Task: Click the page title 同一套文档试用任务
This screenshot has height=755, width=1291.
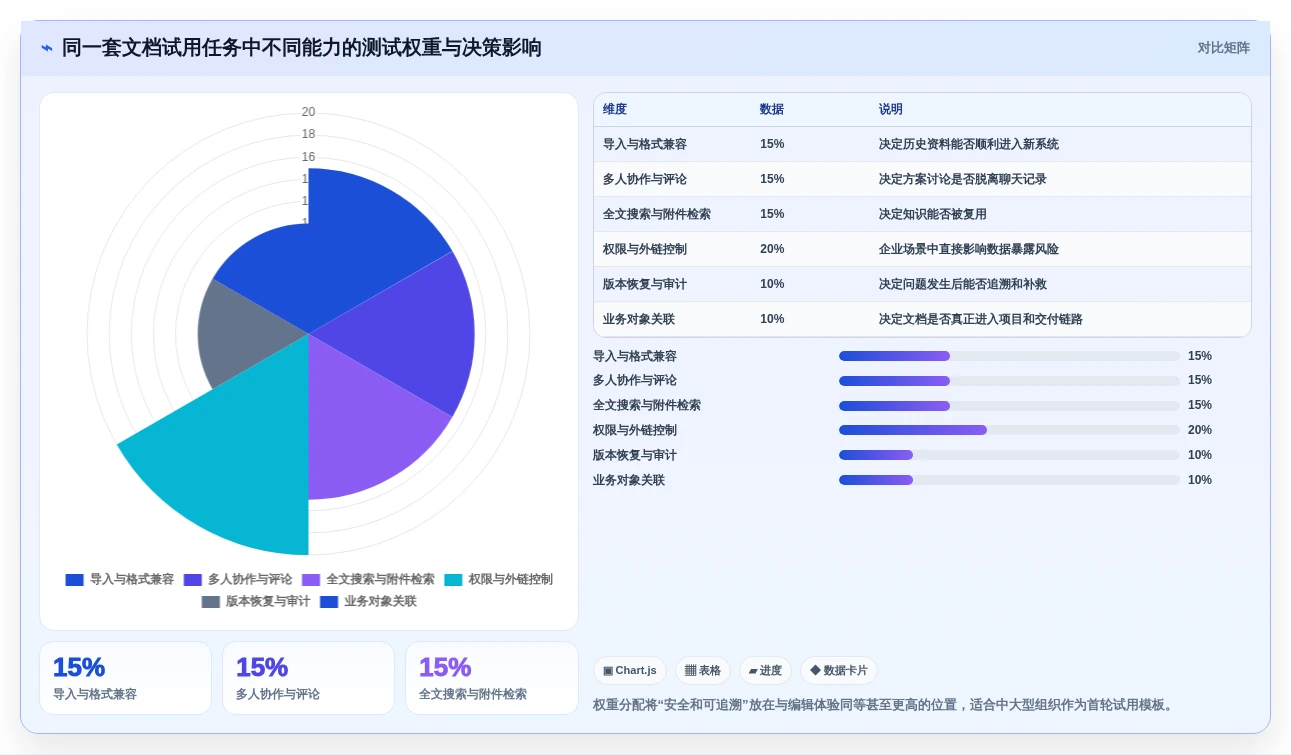Action: click(x=301, y=48)
